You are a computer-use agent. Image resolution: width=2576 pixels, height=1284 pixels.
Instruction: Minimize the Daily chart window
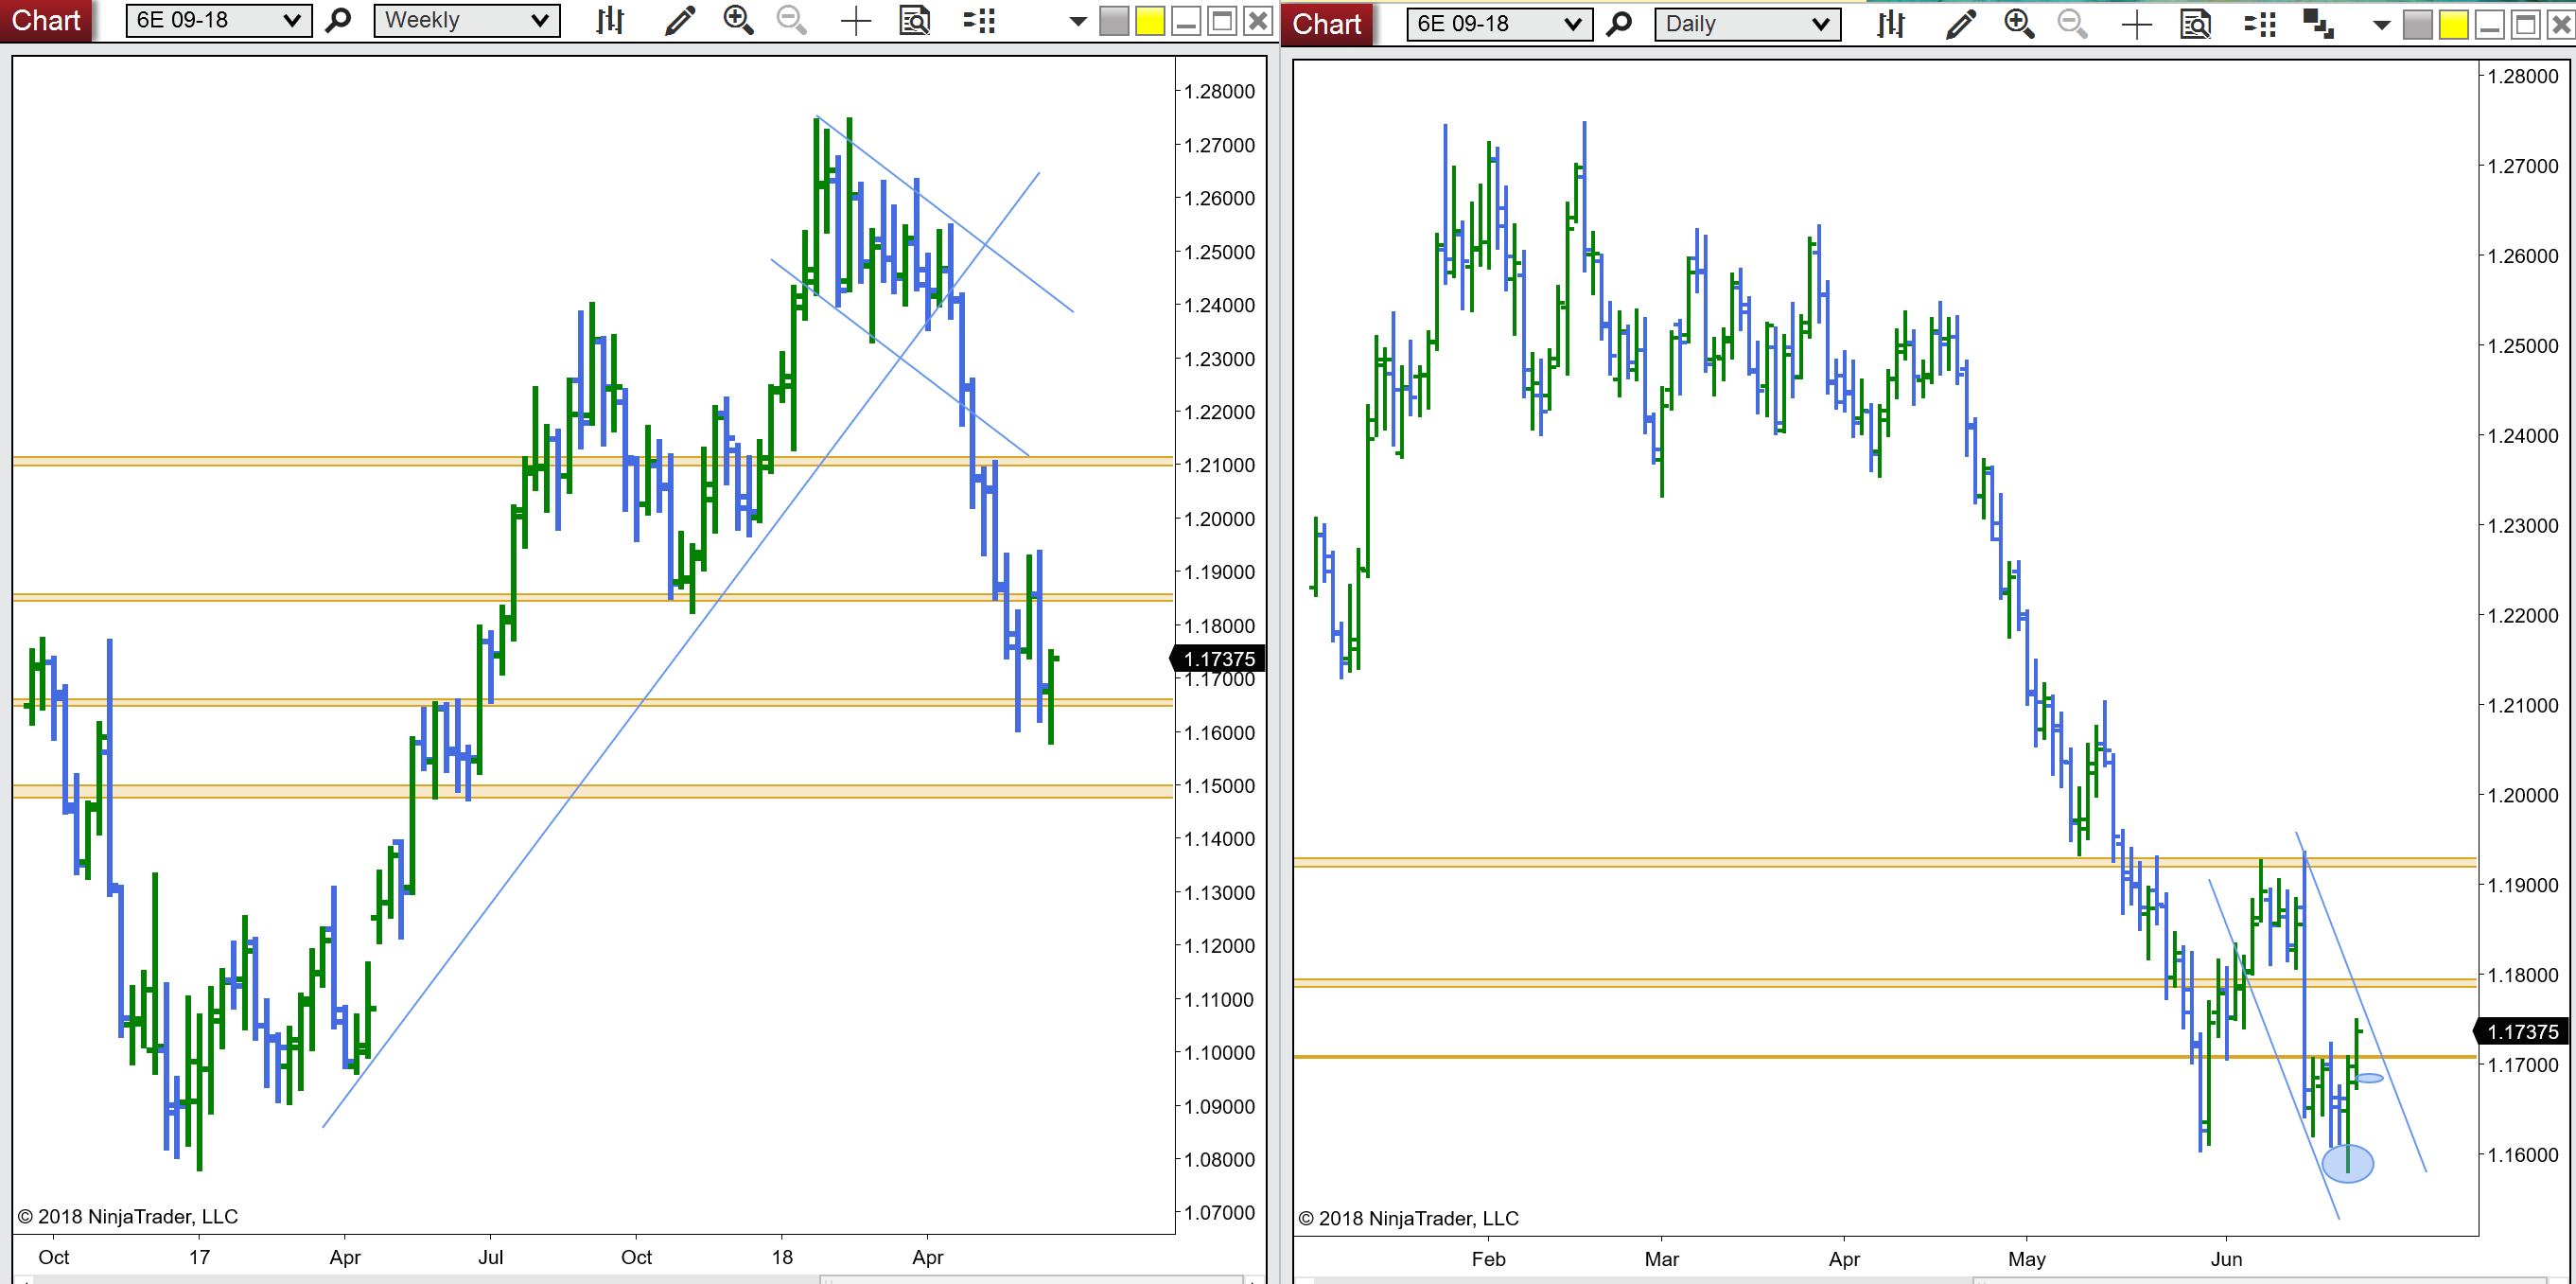(2490, 25)
